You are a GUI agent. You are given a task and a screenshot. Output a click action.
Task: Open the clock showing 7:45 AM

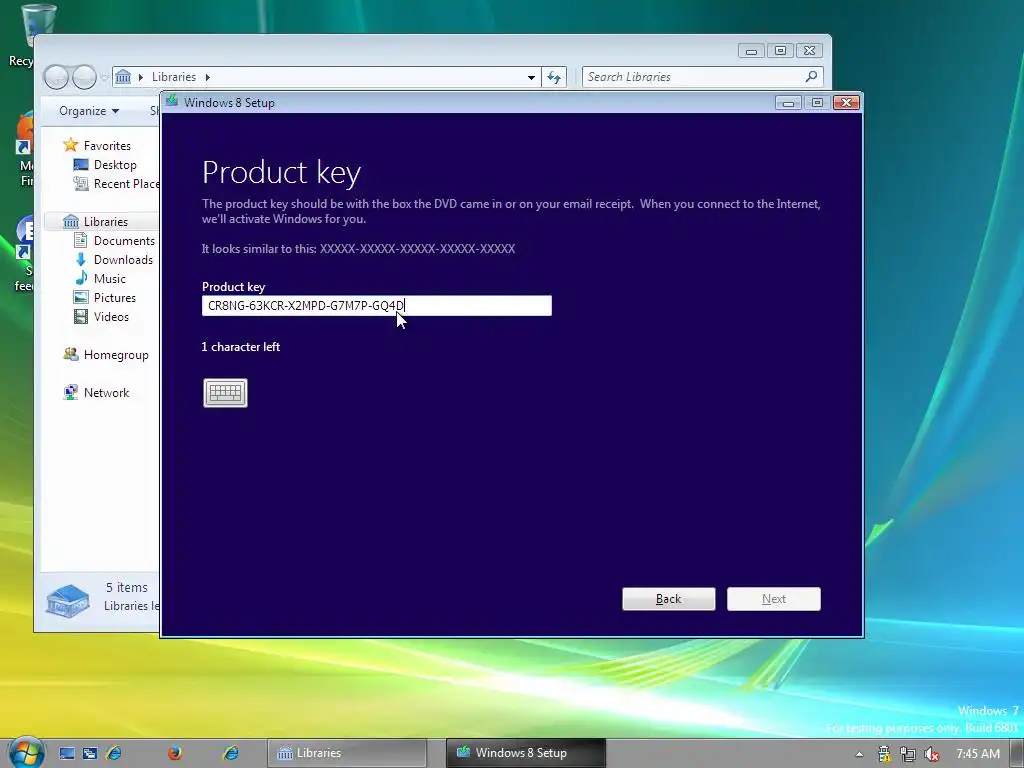point(978,754)
